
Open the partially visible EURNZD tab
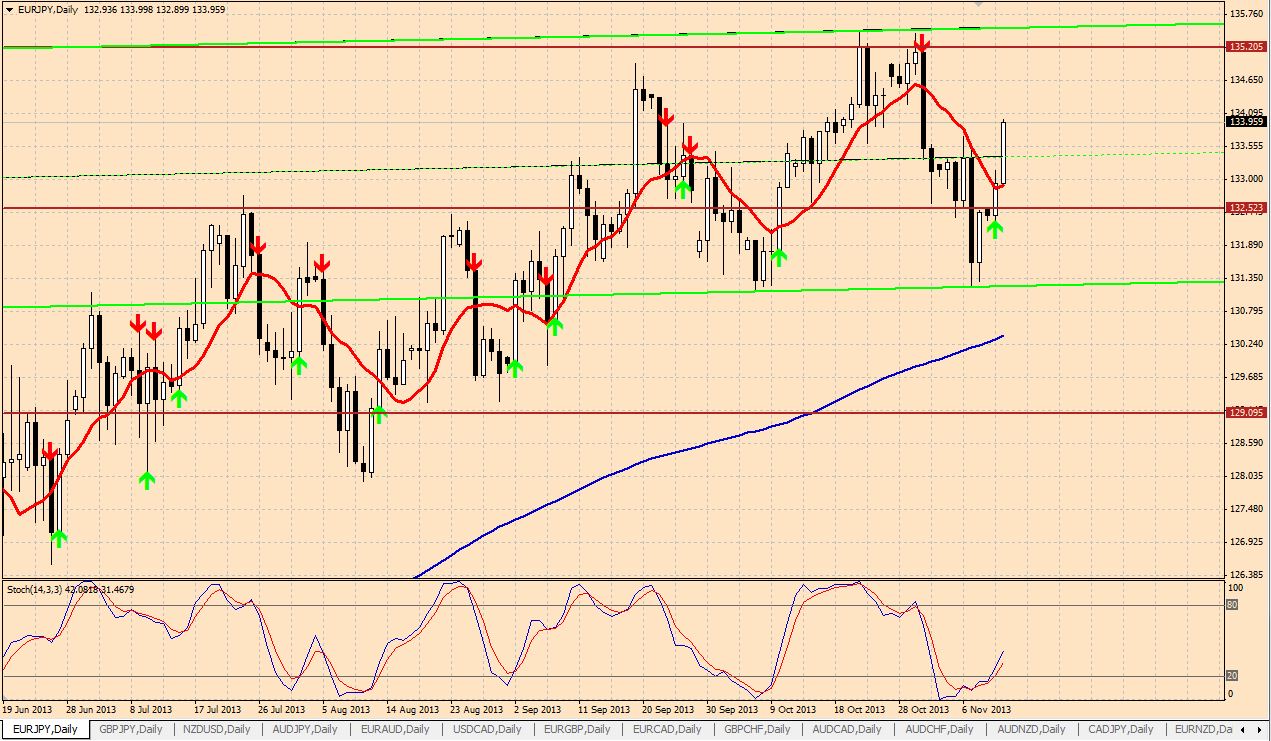click(x=1202, y=729)
